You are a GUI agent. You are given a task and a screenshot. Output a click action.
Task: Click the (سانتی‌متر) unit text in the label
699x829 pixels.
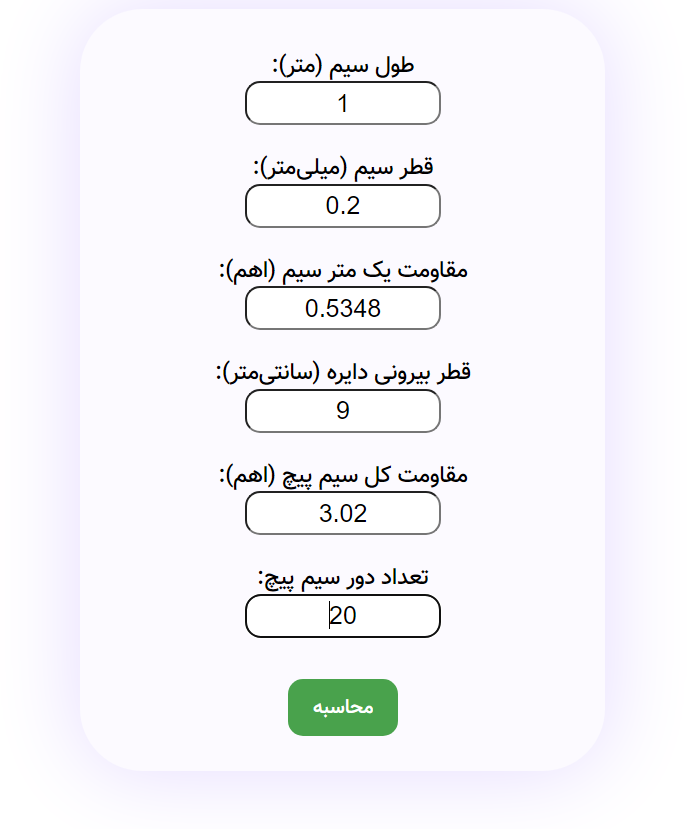coord(268,373)
